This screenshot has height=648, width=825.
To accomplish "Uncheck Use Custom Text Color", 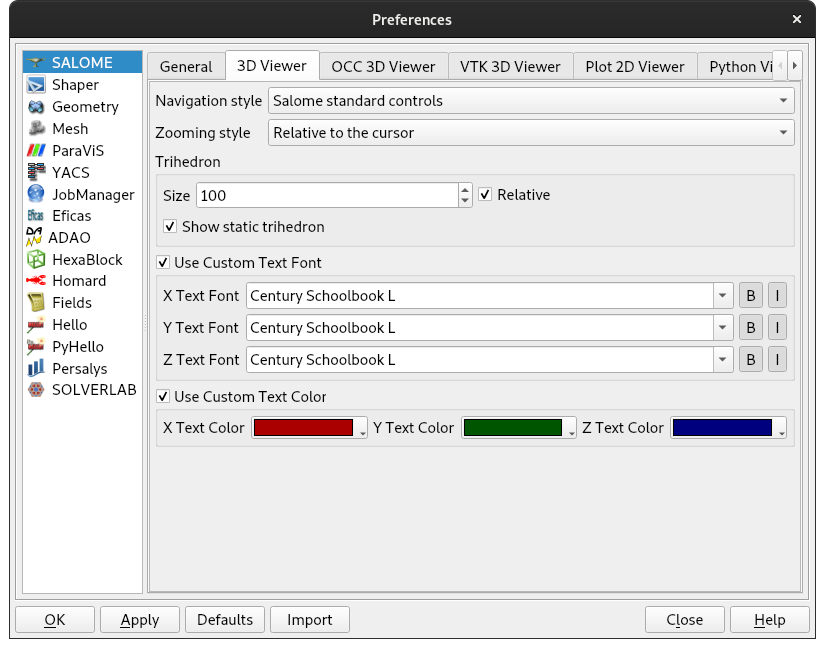I will [x=163, y=397].
